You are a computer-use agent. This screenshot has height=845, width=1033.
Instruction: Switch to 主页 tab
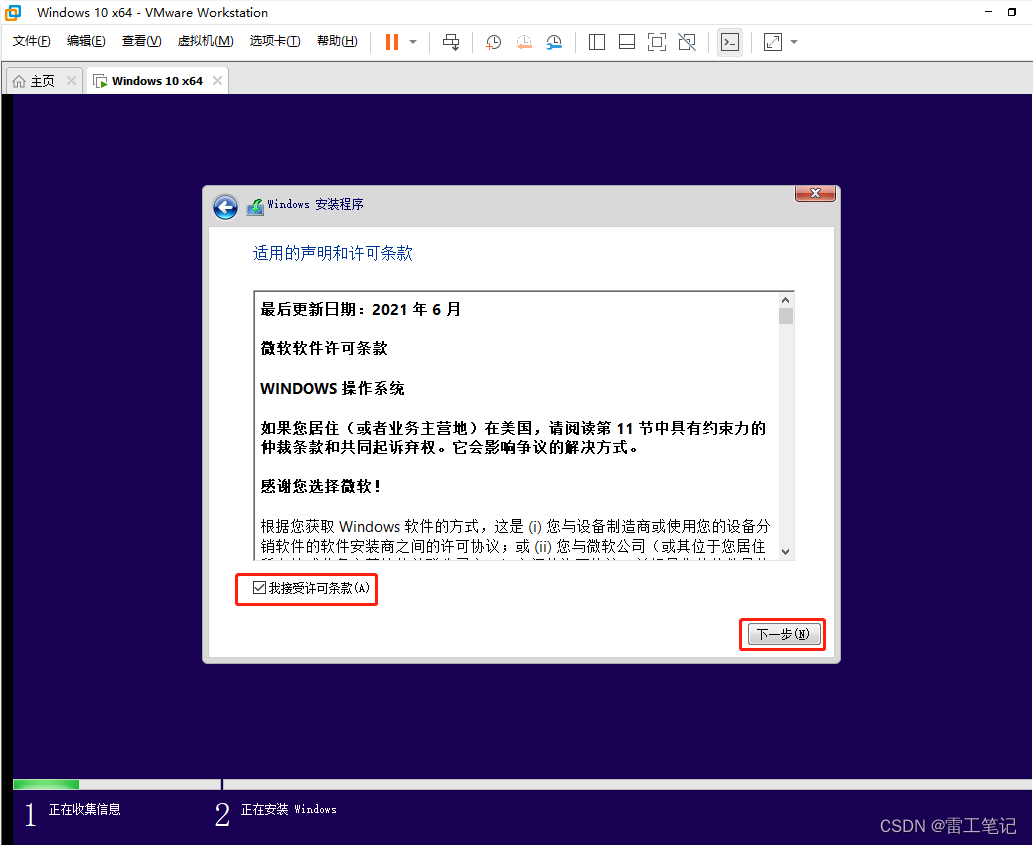pyautogui.click(x=43, y=81)
